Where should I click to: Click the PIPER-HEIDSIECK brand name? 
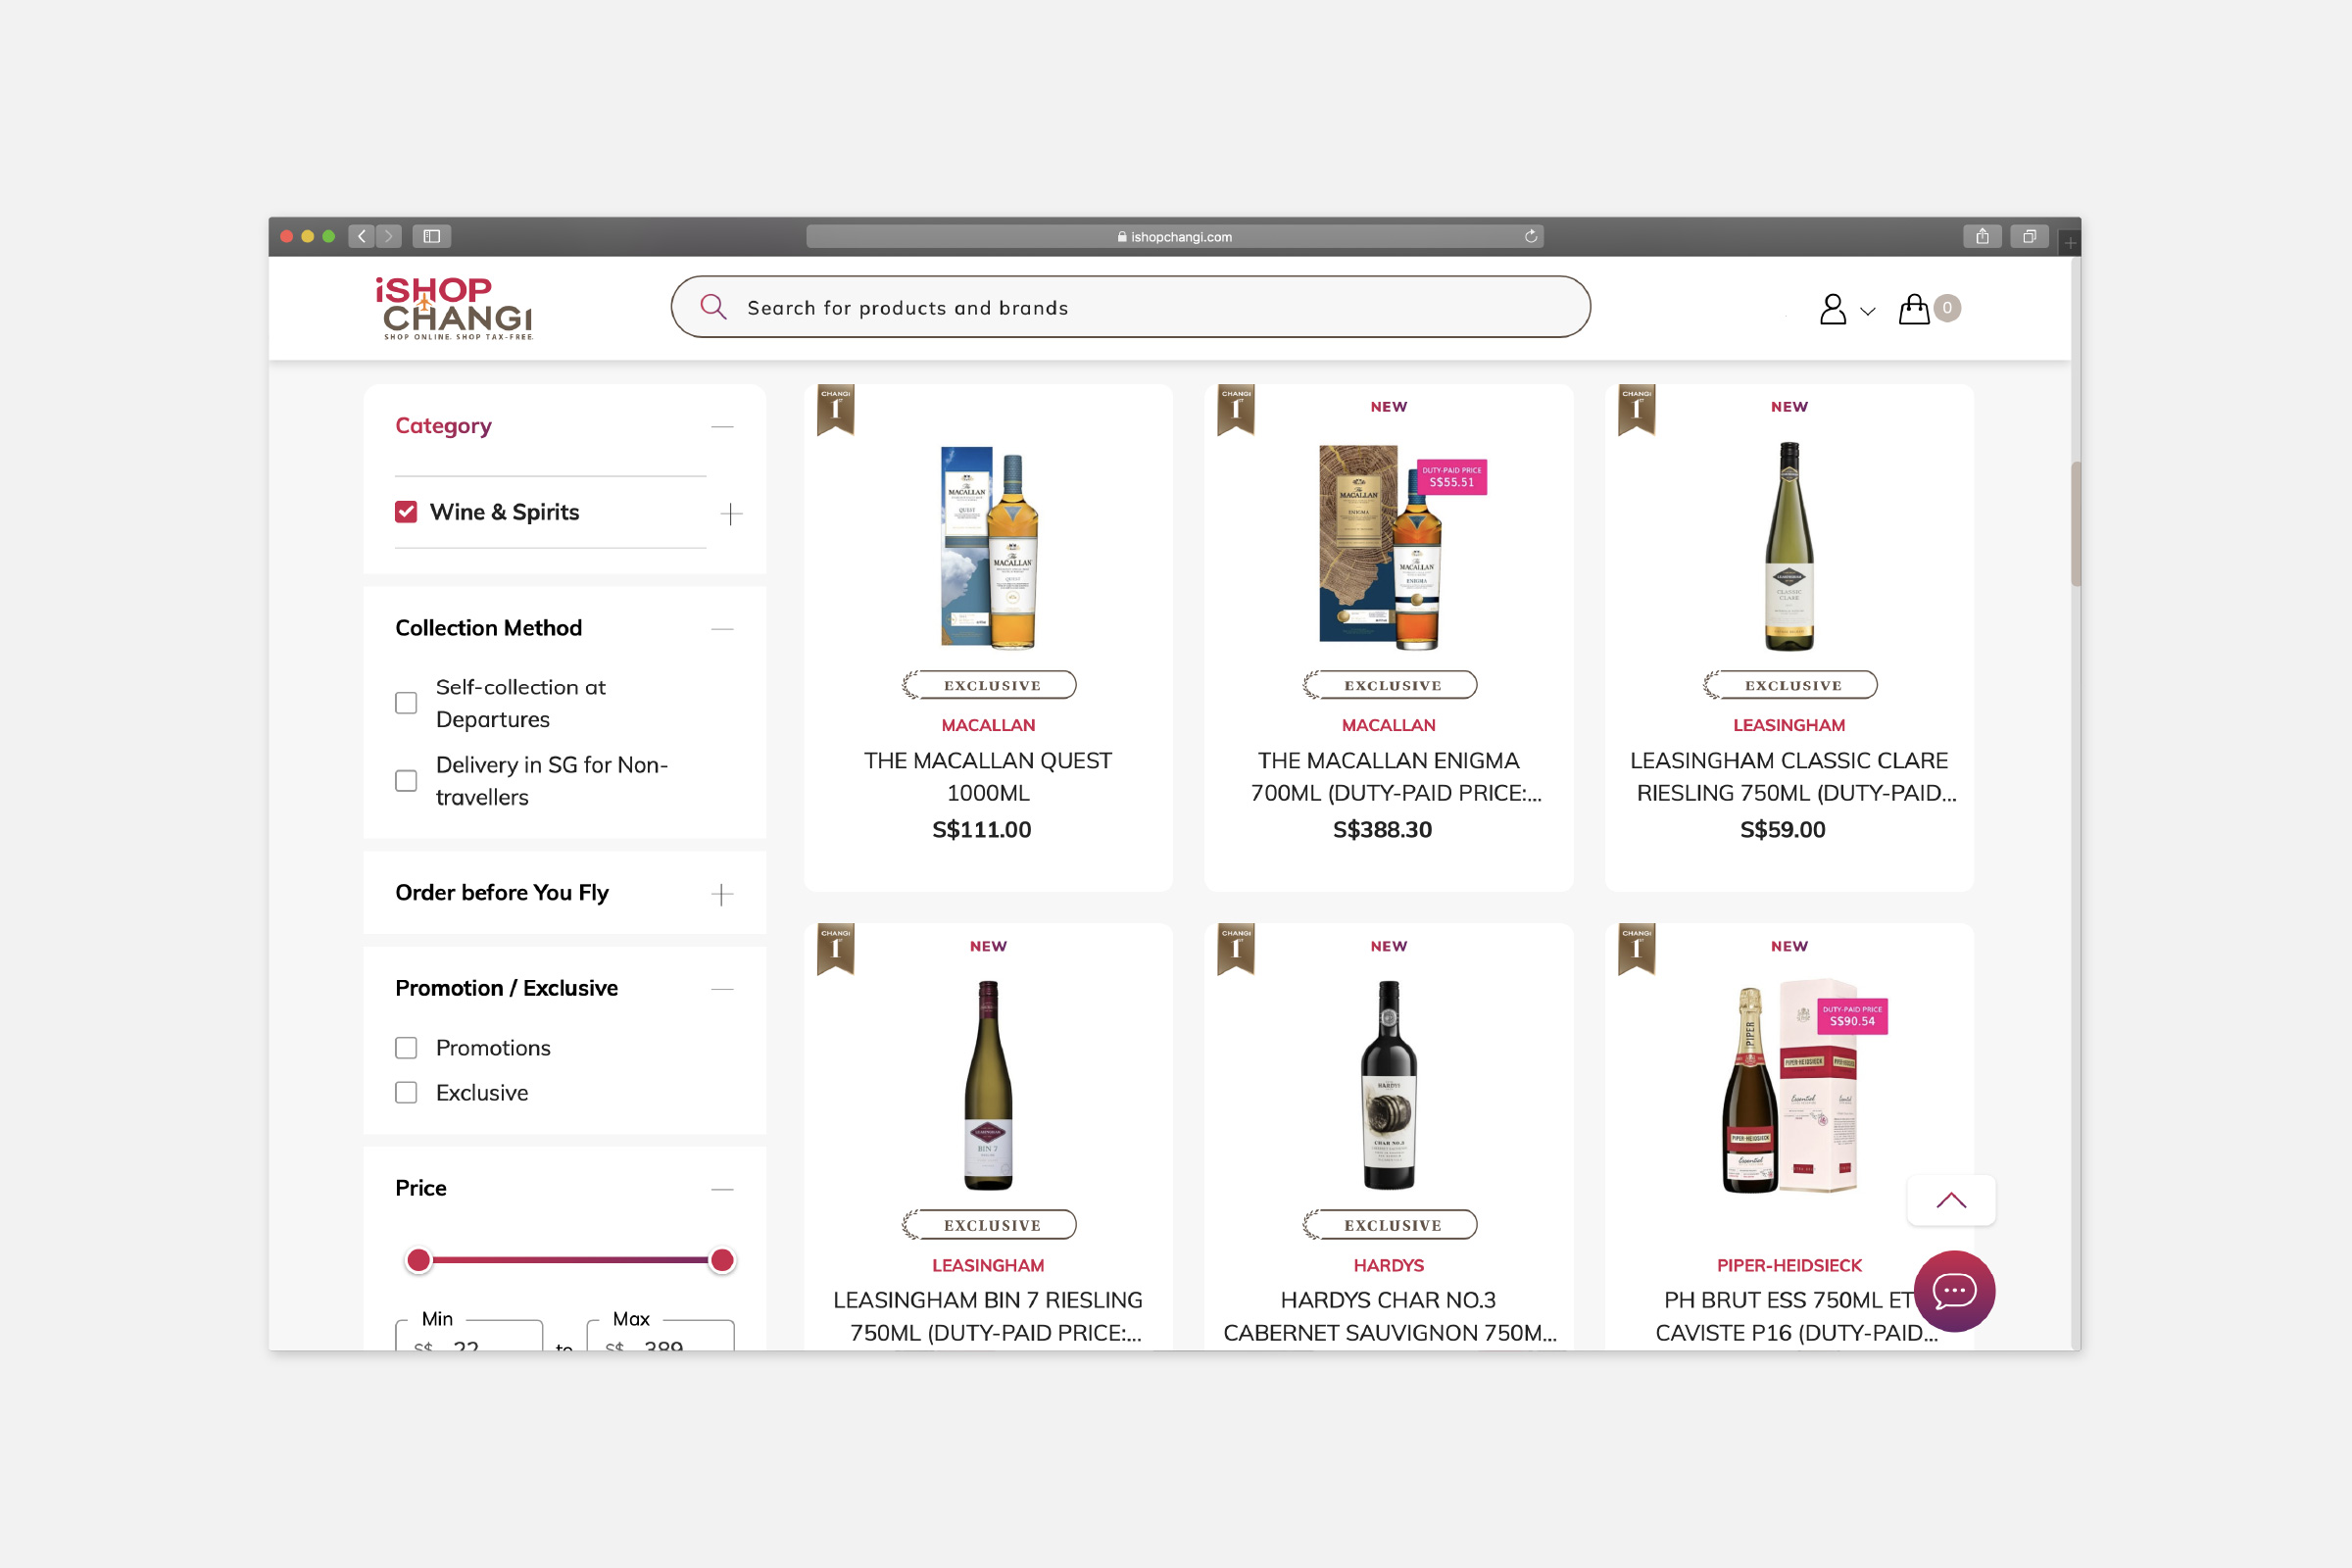coord(1789,1265)
